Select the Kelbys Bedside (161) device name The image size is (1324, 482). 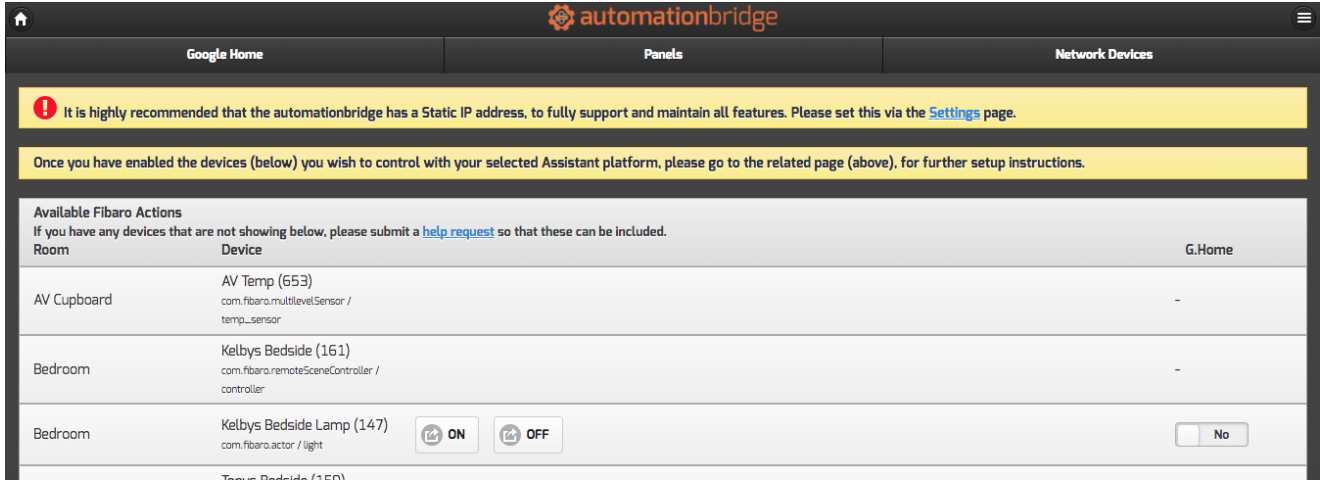pyautogui.click(x=285, y=351)
